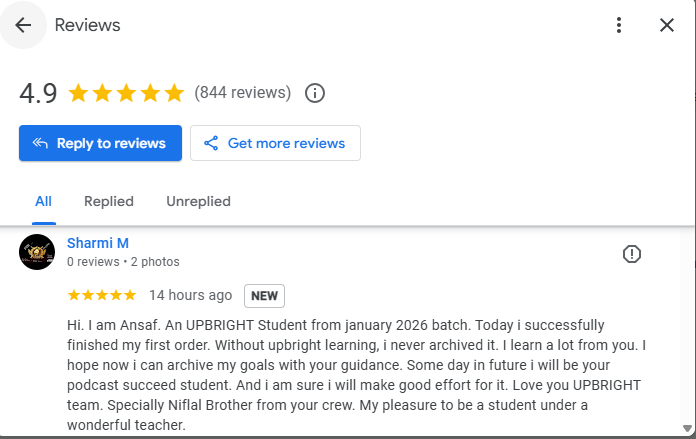The height and width of the screenshot is (439, 696).
Task: Click the Get more reviews button
Action: coord(275,143)
